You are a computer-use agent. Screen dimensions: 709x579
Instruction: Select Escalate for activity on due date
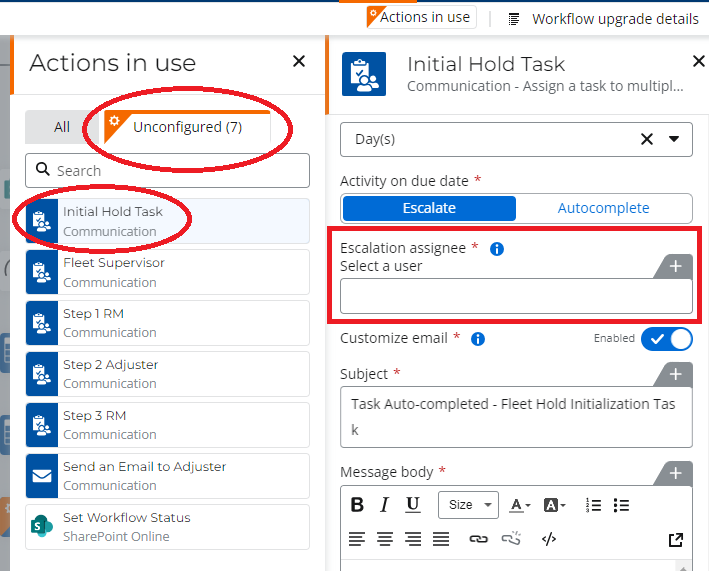pos(429,208)
